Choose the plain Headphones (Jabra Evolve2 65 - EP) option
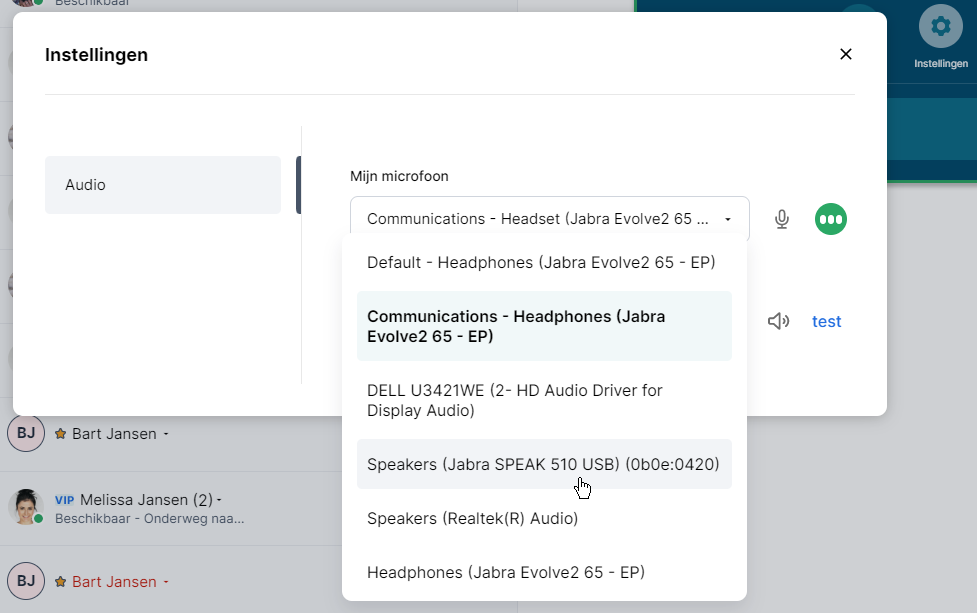977x613 pixels. click(544, 572)
